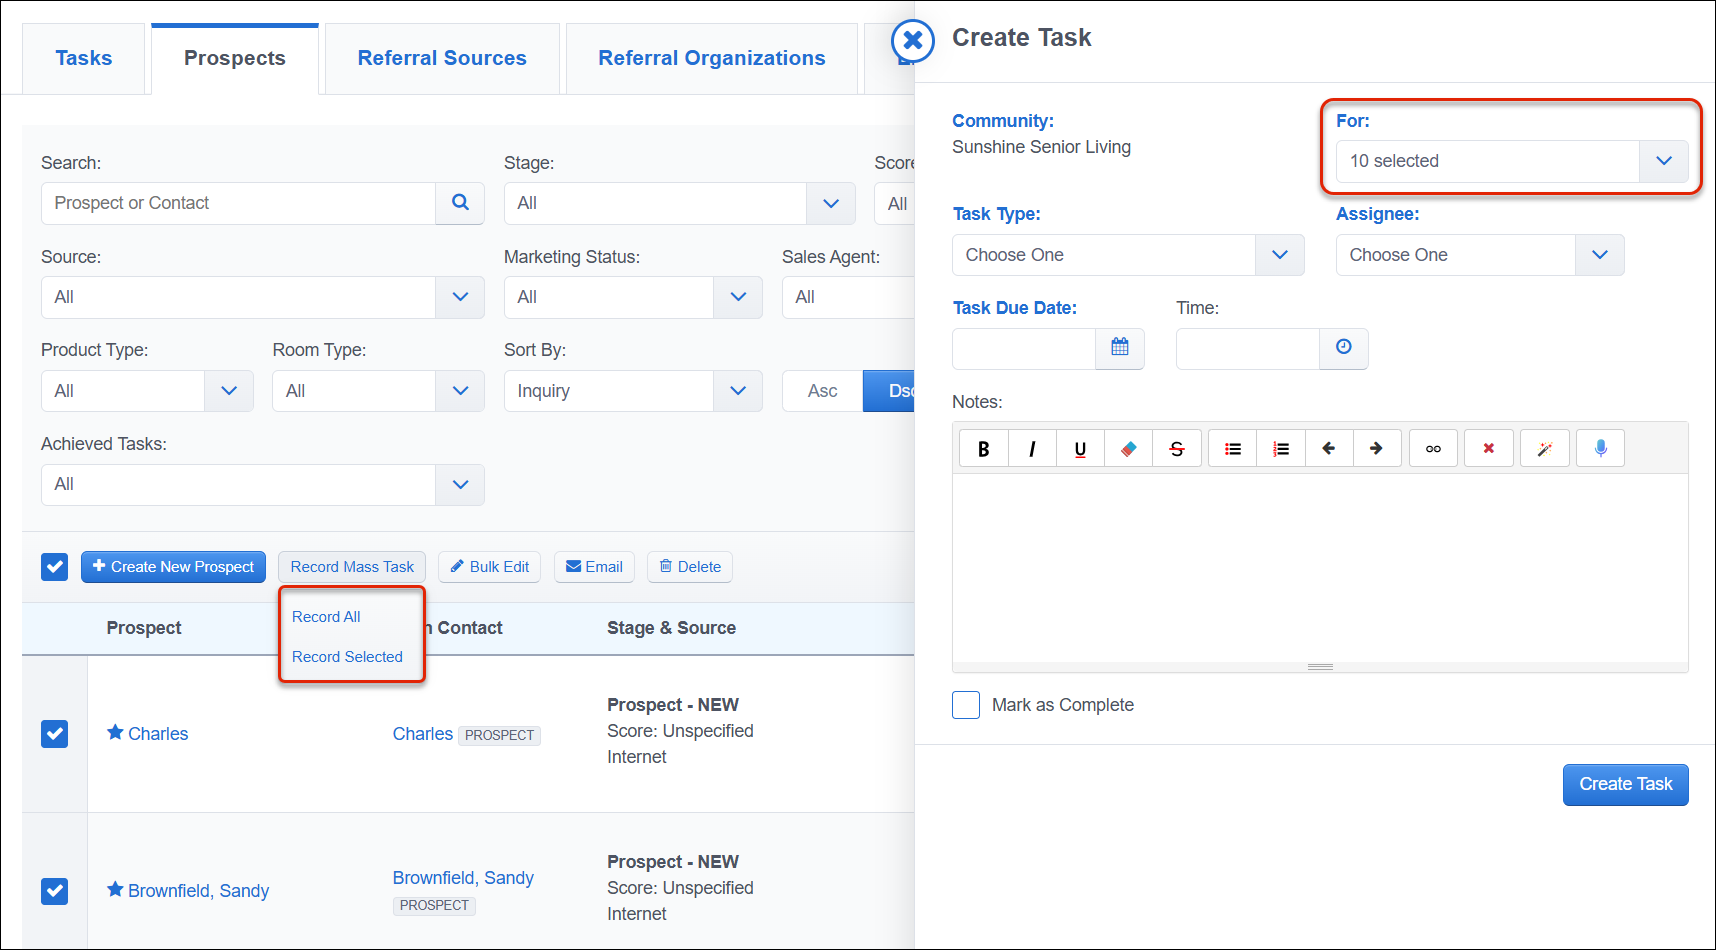Insert a bulleted list in Notes

coord(1233,449)
